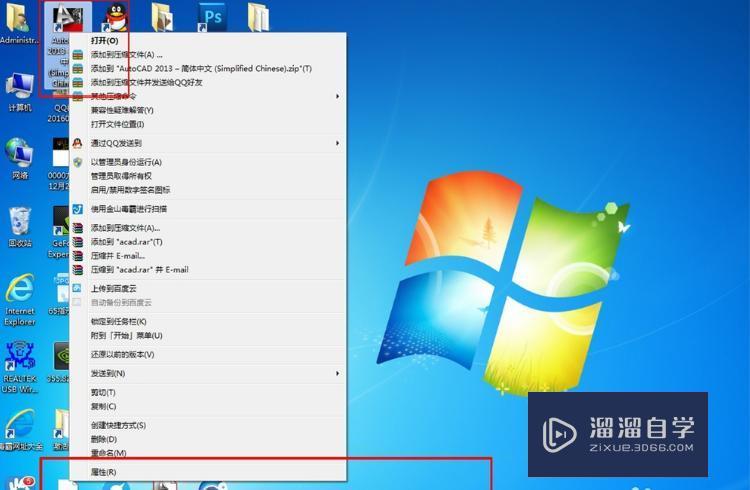Open the Administrator folder desktop icon

click(x=18, y=23)
